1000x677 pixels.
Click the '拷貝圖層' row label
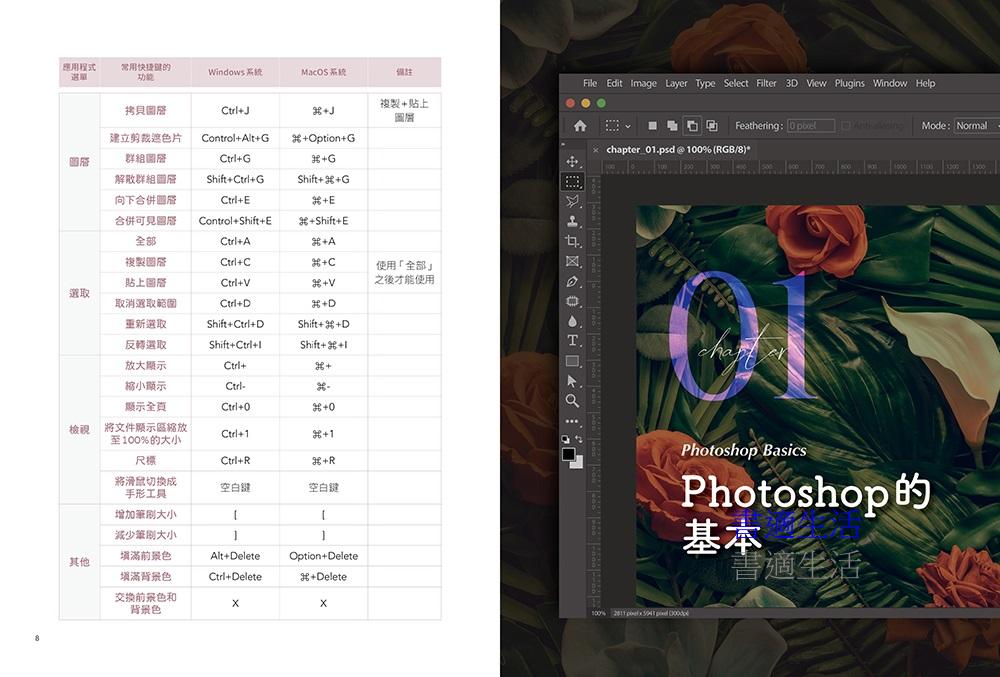tap(145, 110)
